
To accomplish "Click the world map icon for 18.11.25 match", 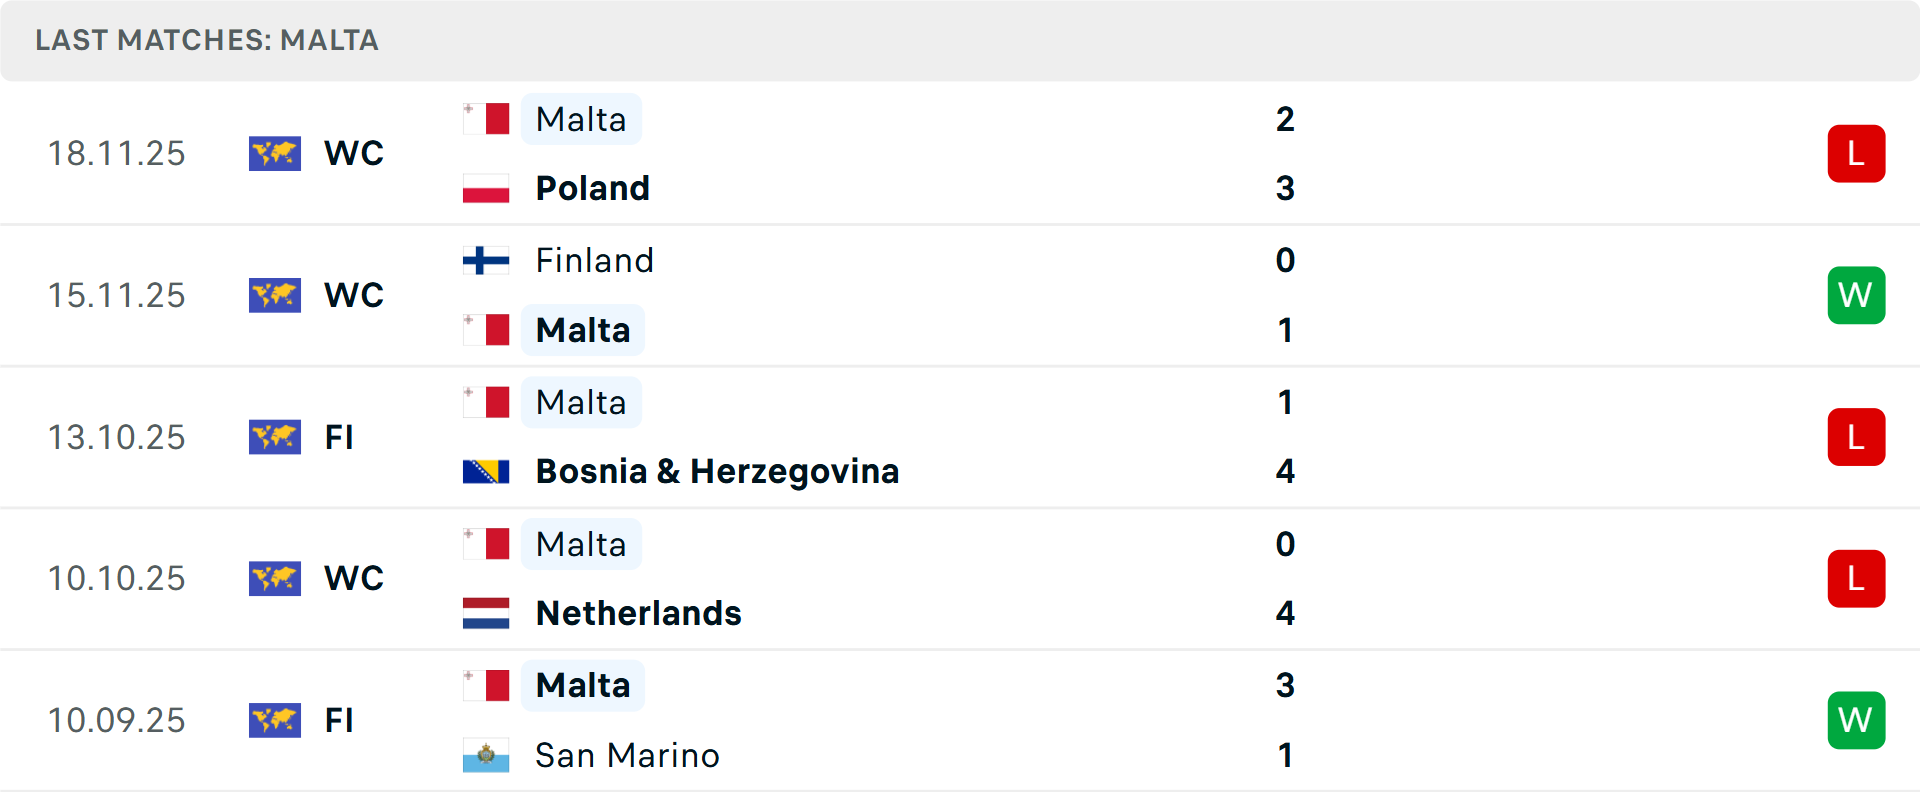I will 275,153.
